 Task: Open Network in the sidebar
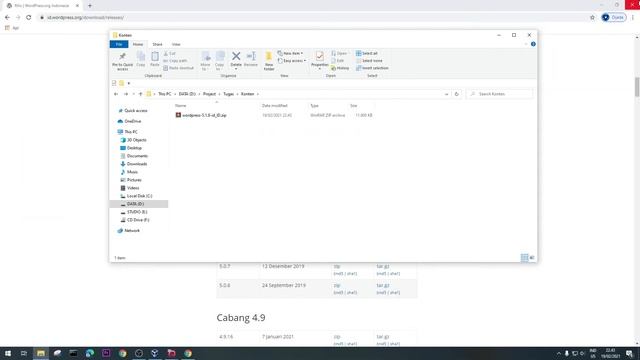point(132,231)
